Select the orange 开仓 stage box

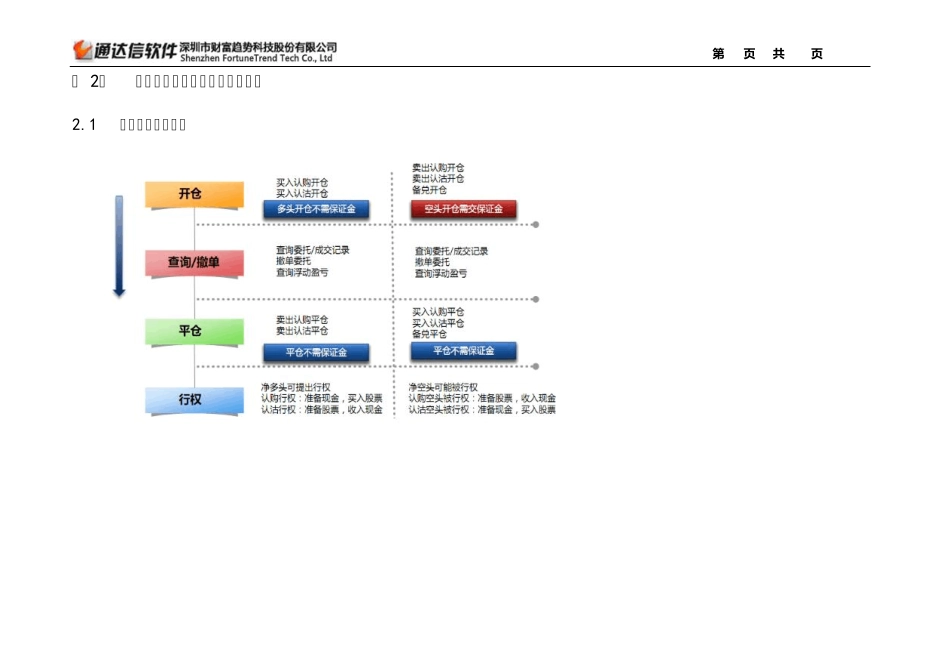click(x=194, y=195)
